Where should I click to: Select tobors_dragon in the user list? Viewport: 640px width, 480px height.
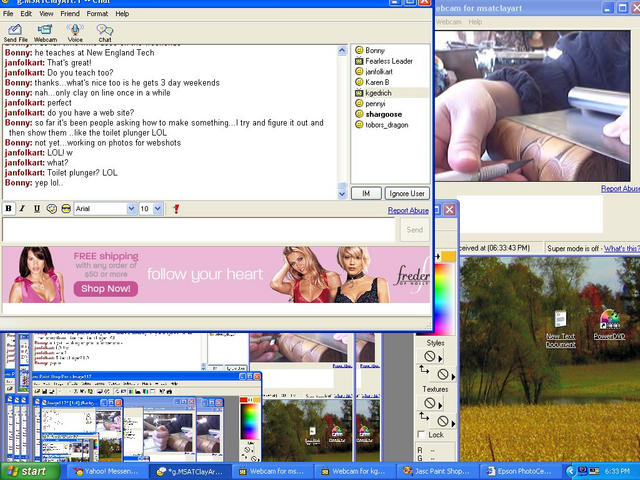tap(382, 124)
